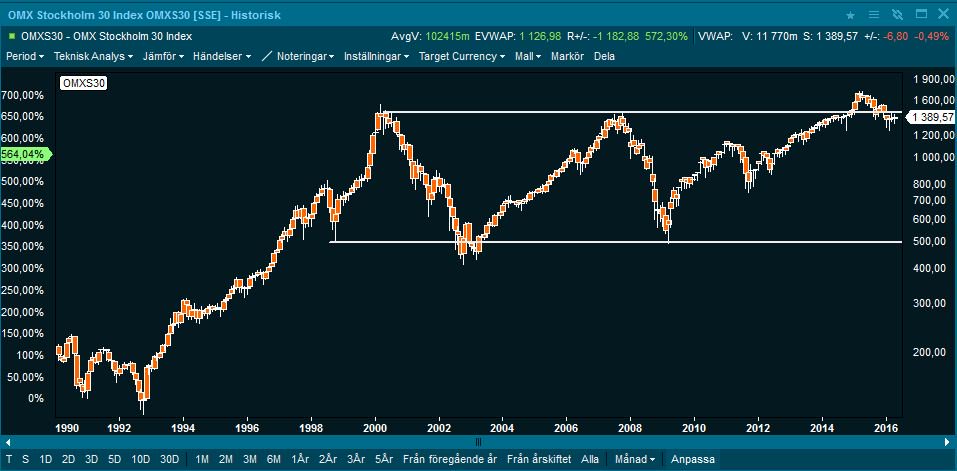Click the OMXS30 - OMX Stockholm 30 Index name
This screenshot has height=471, width=957.
[106, 36]
